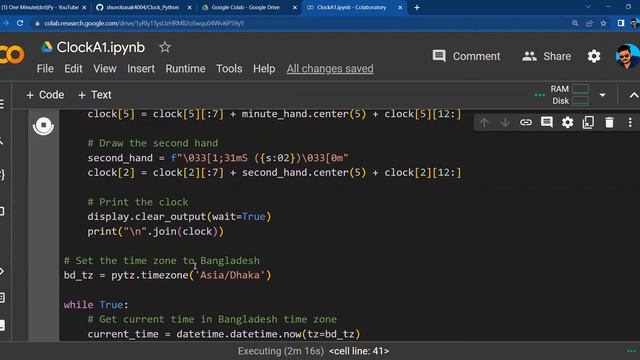Open a new browser tab

pyautogui.click(x=417, y=7)
